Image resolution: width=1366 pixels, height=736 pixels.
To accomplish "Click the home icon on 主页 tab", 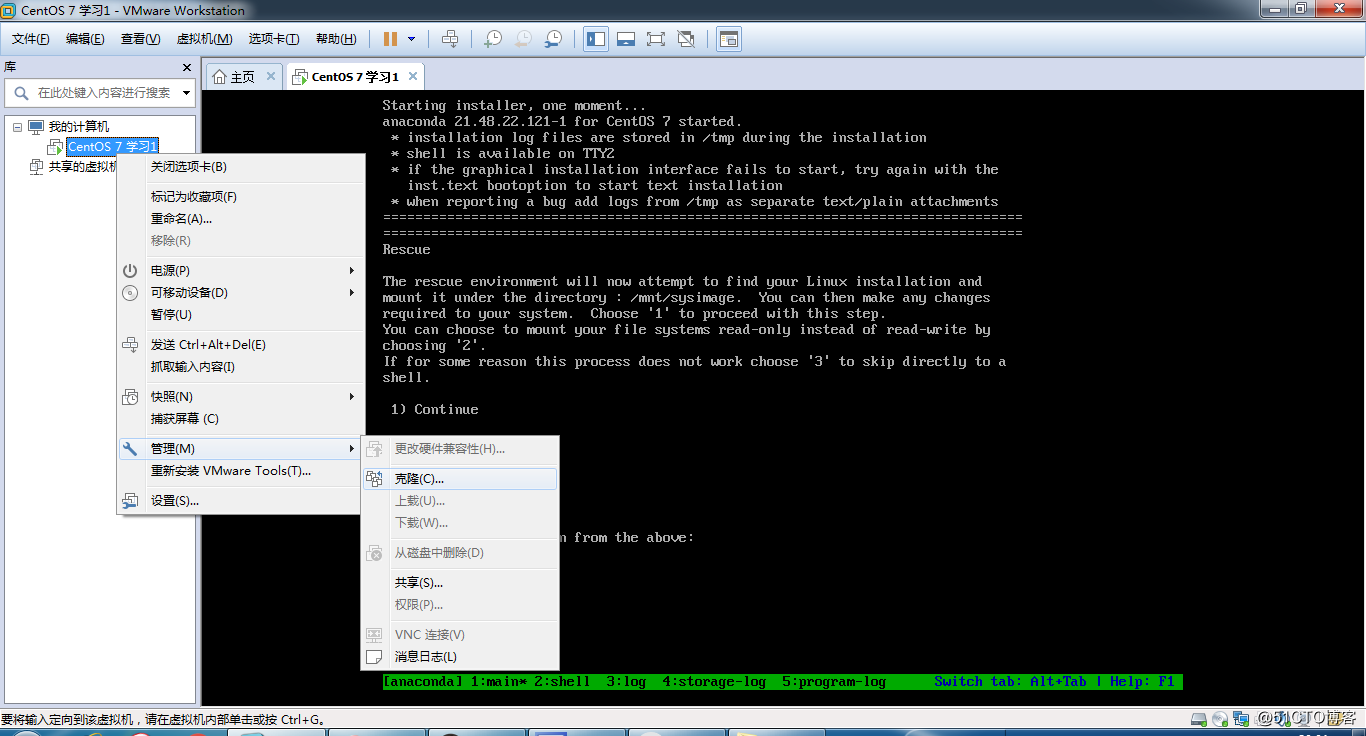I will coord(220,76).
